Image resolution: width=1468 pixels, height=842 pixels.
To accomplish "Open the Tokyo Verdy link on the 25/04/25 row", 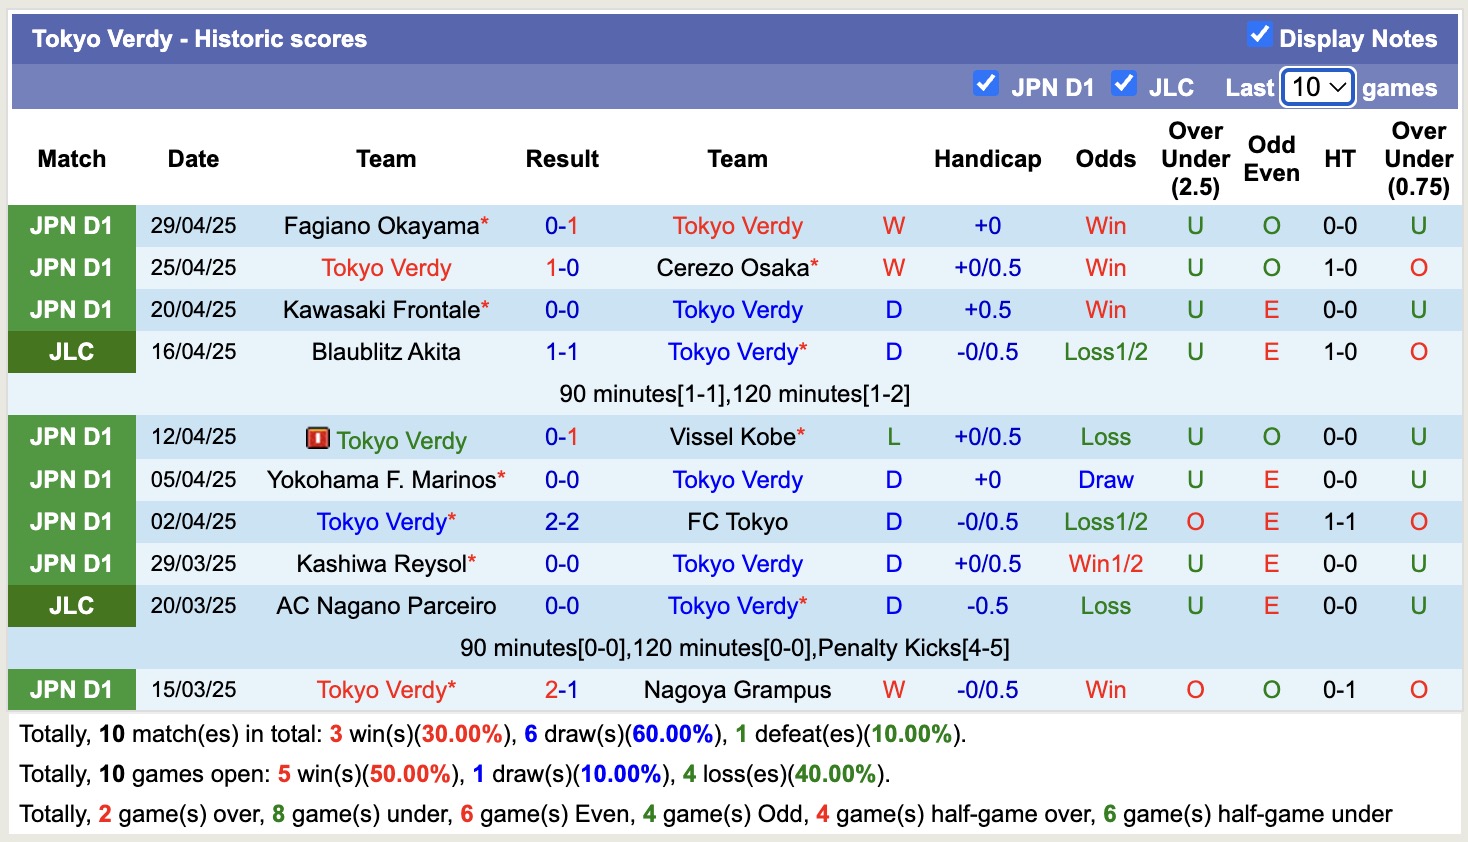I will pyautogui.click(x=386, y=268).
